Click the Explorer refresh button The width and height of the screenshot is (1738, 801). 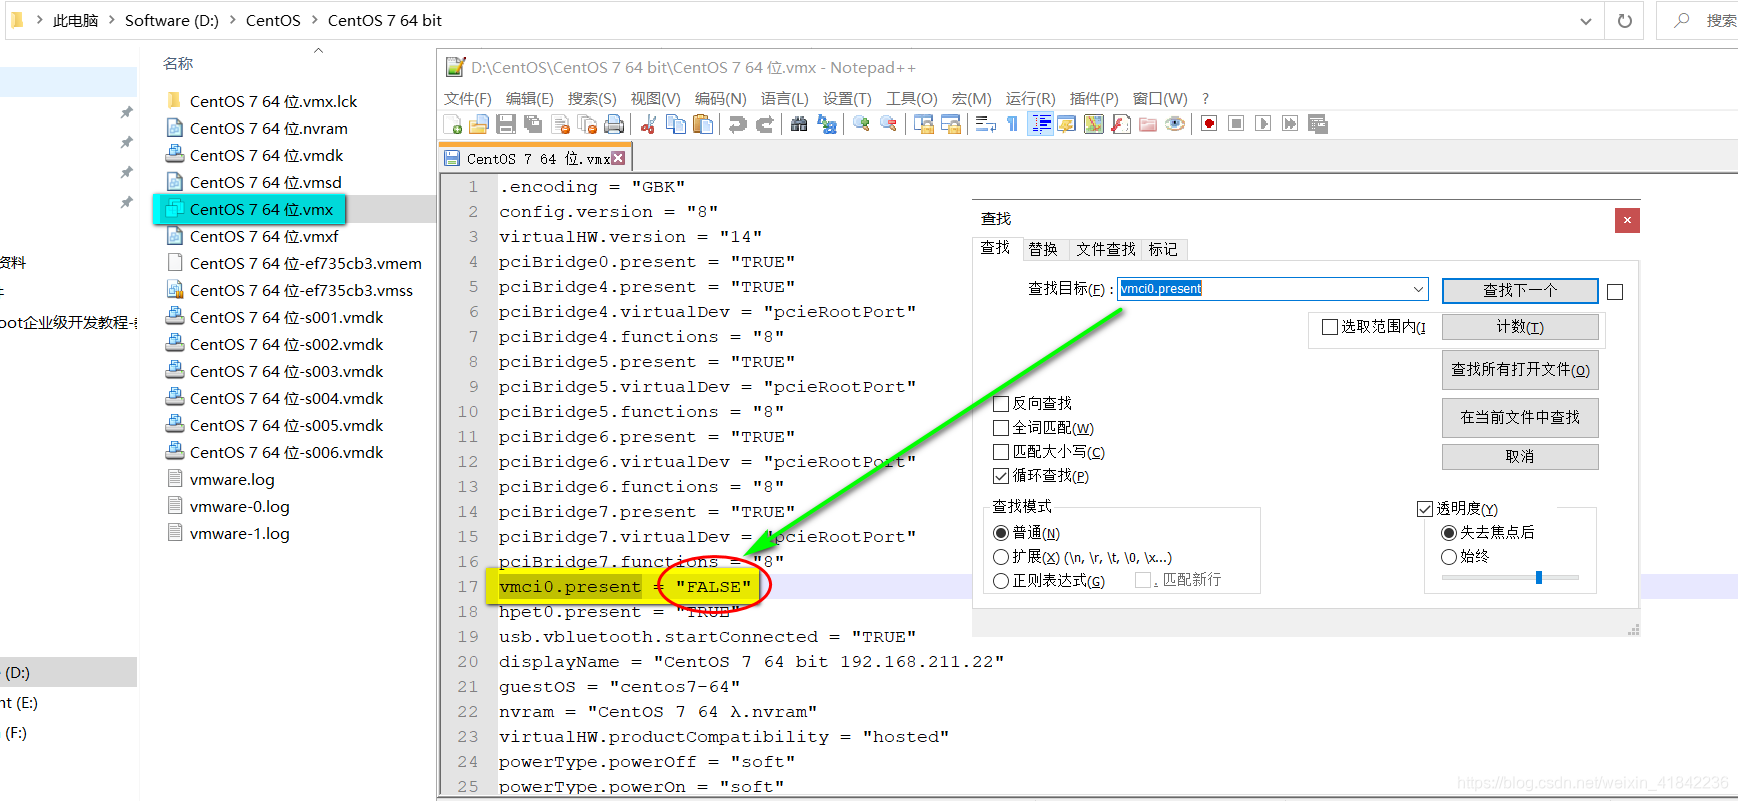click(1625, 21)
